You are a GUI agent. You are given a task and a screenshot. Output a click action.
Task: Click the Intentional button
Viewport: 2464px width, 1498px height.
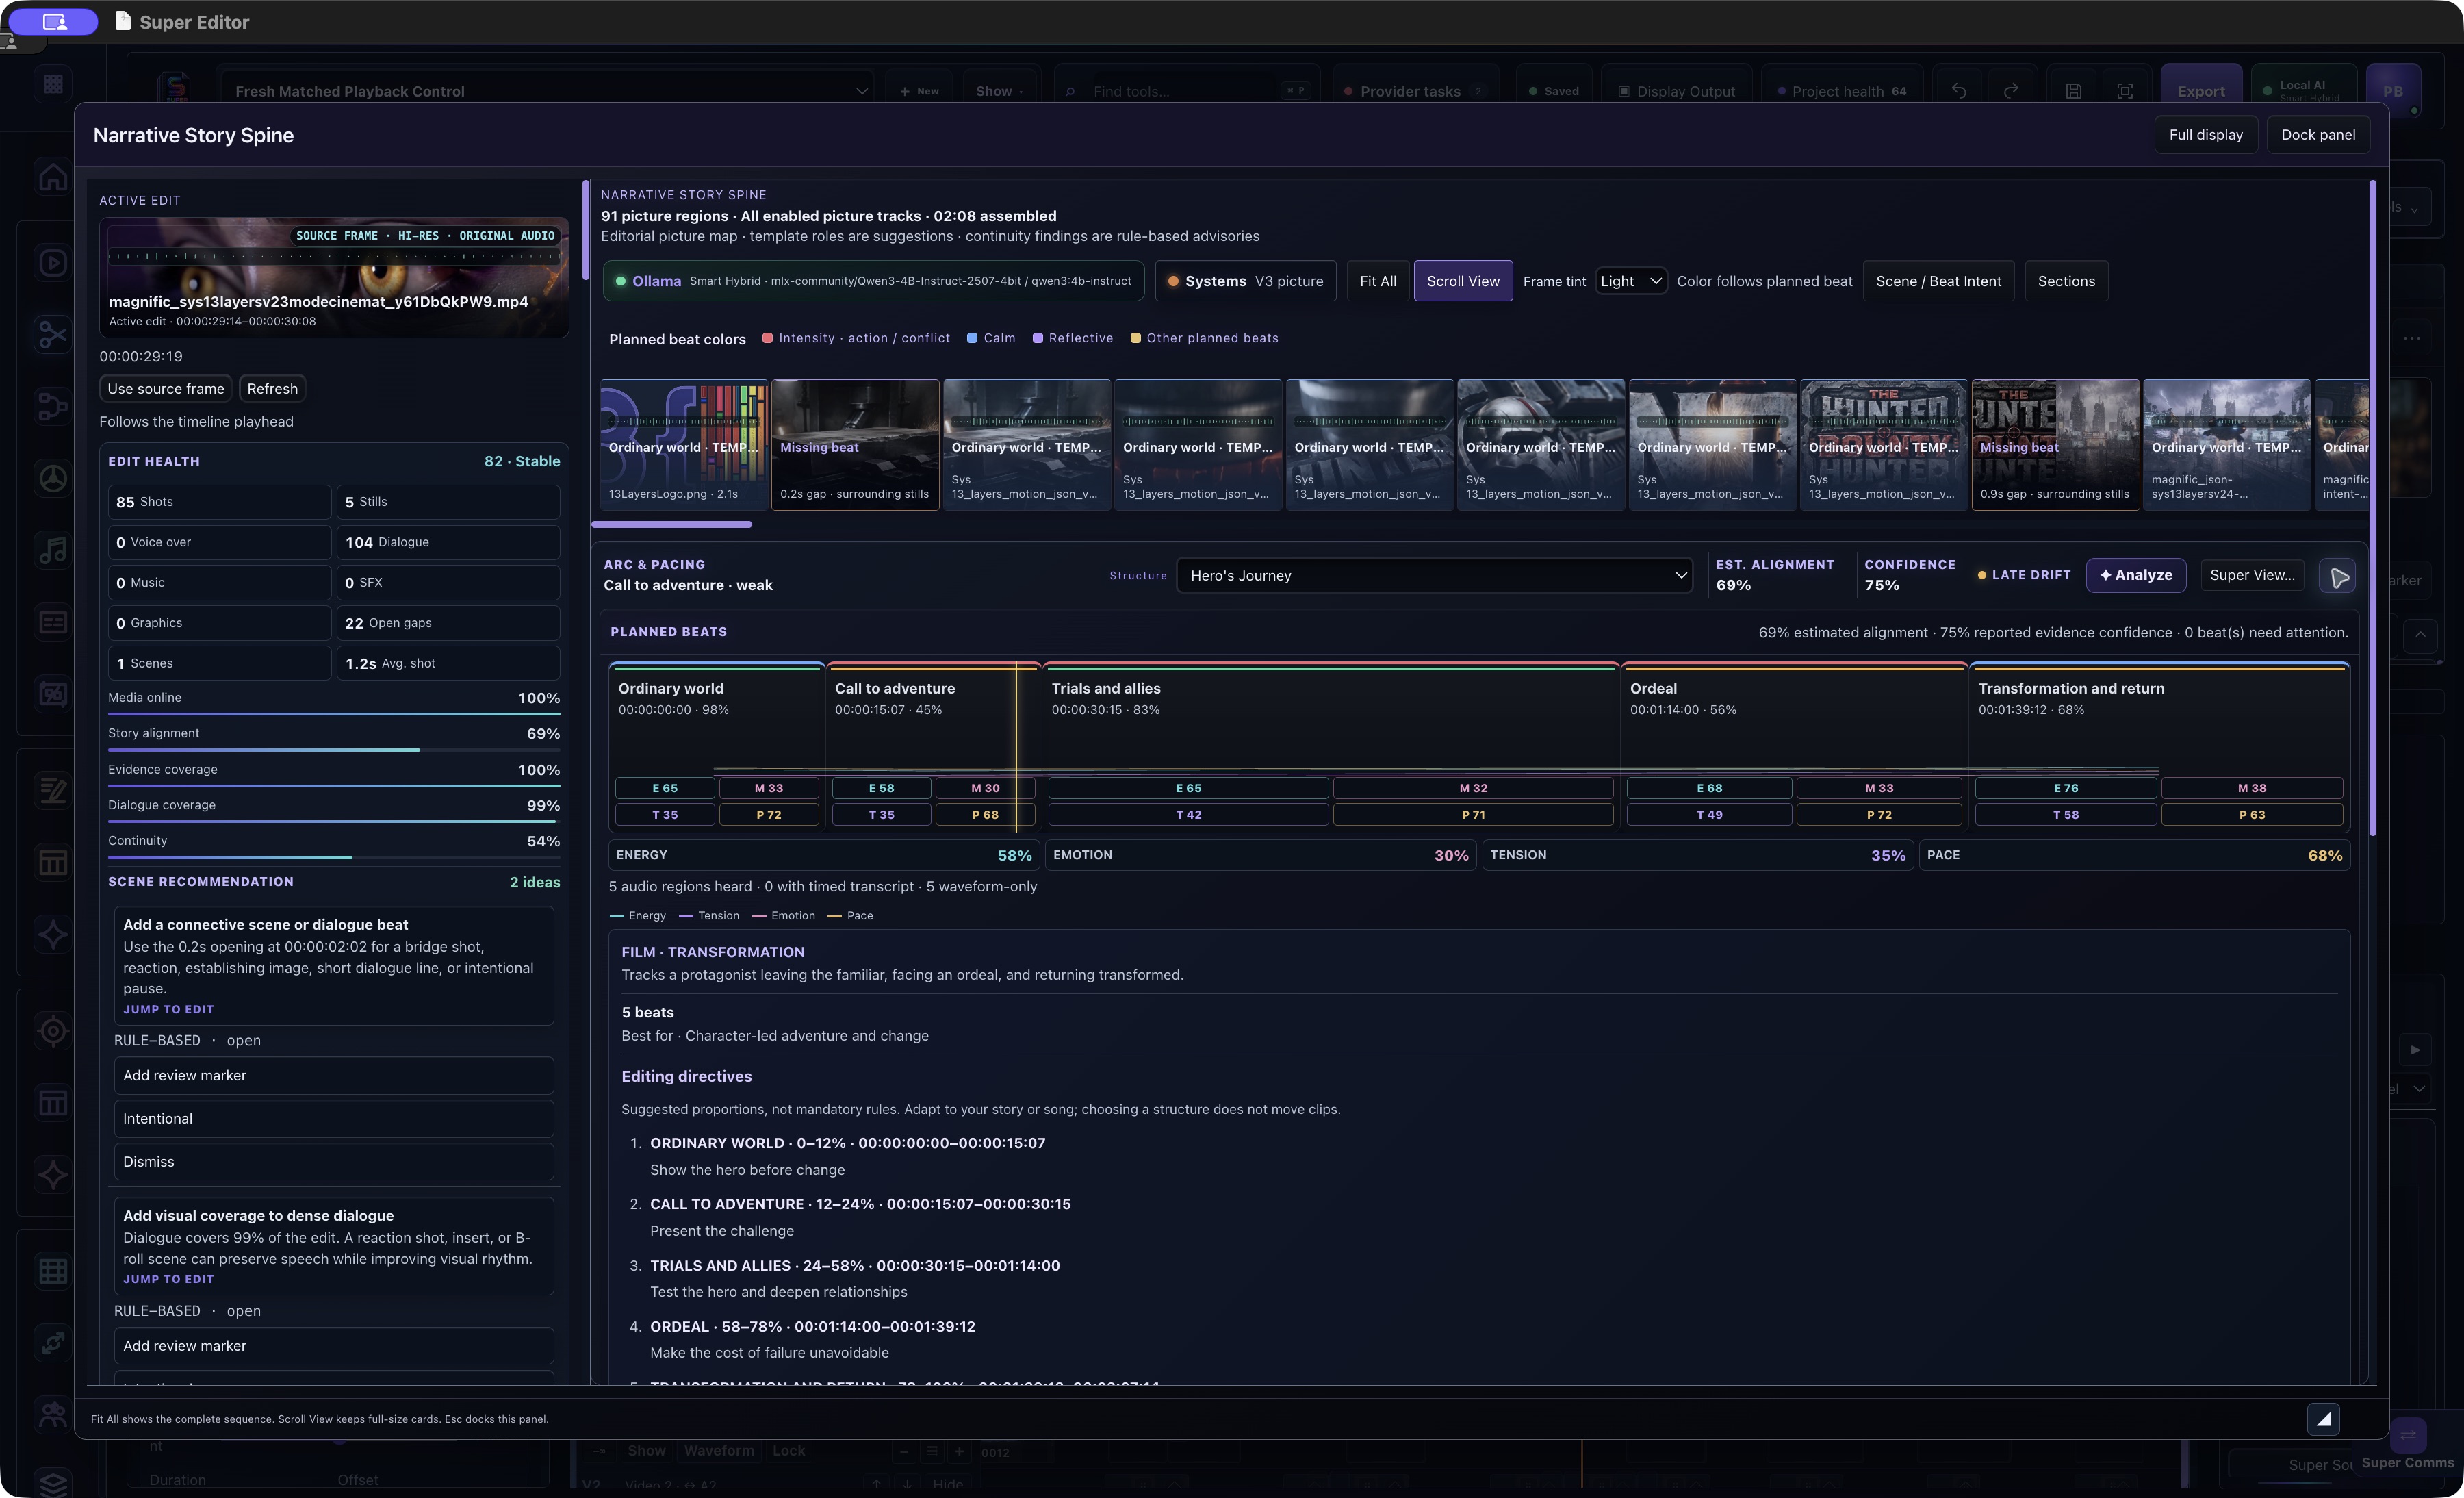tap(334, 1119)
